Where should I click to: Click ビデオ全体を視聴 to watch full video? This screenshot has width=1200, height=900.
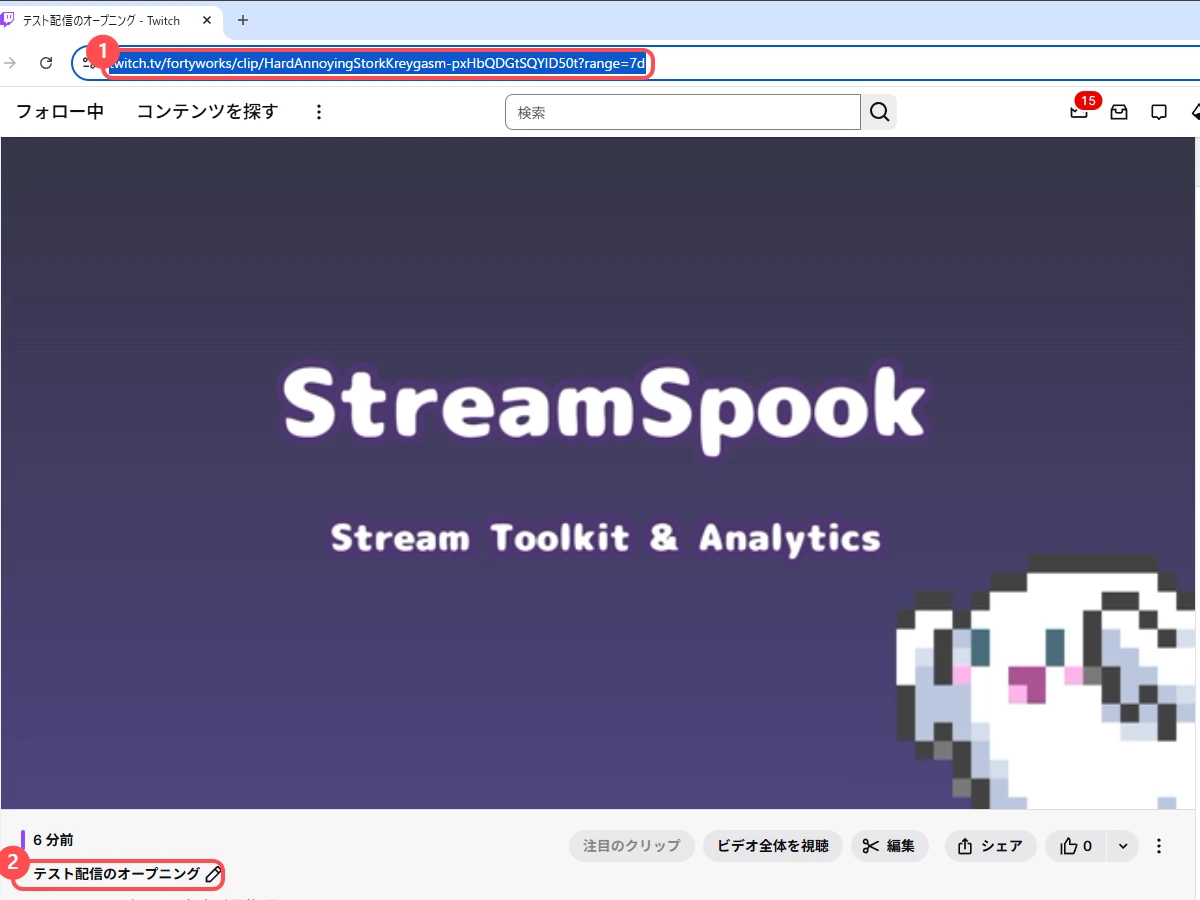coord(773,846)
